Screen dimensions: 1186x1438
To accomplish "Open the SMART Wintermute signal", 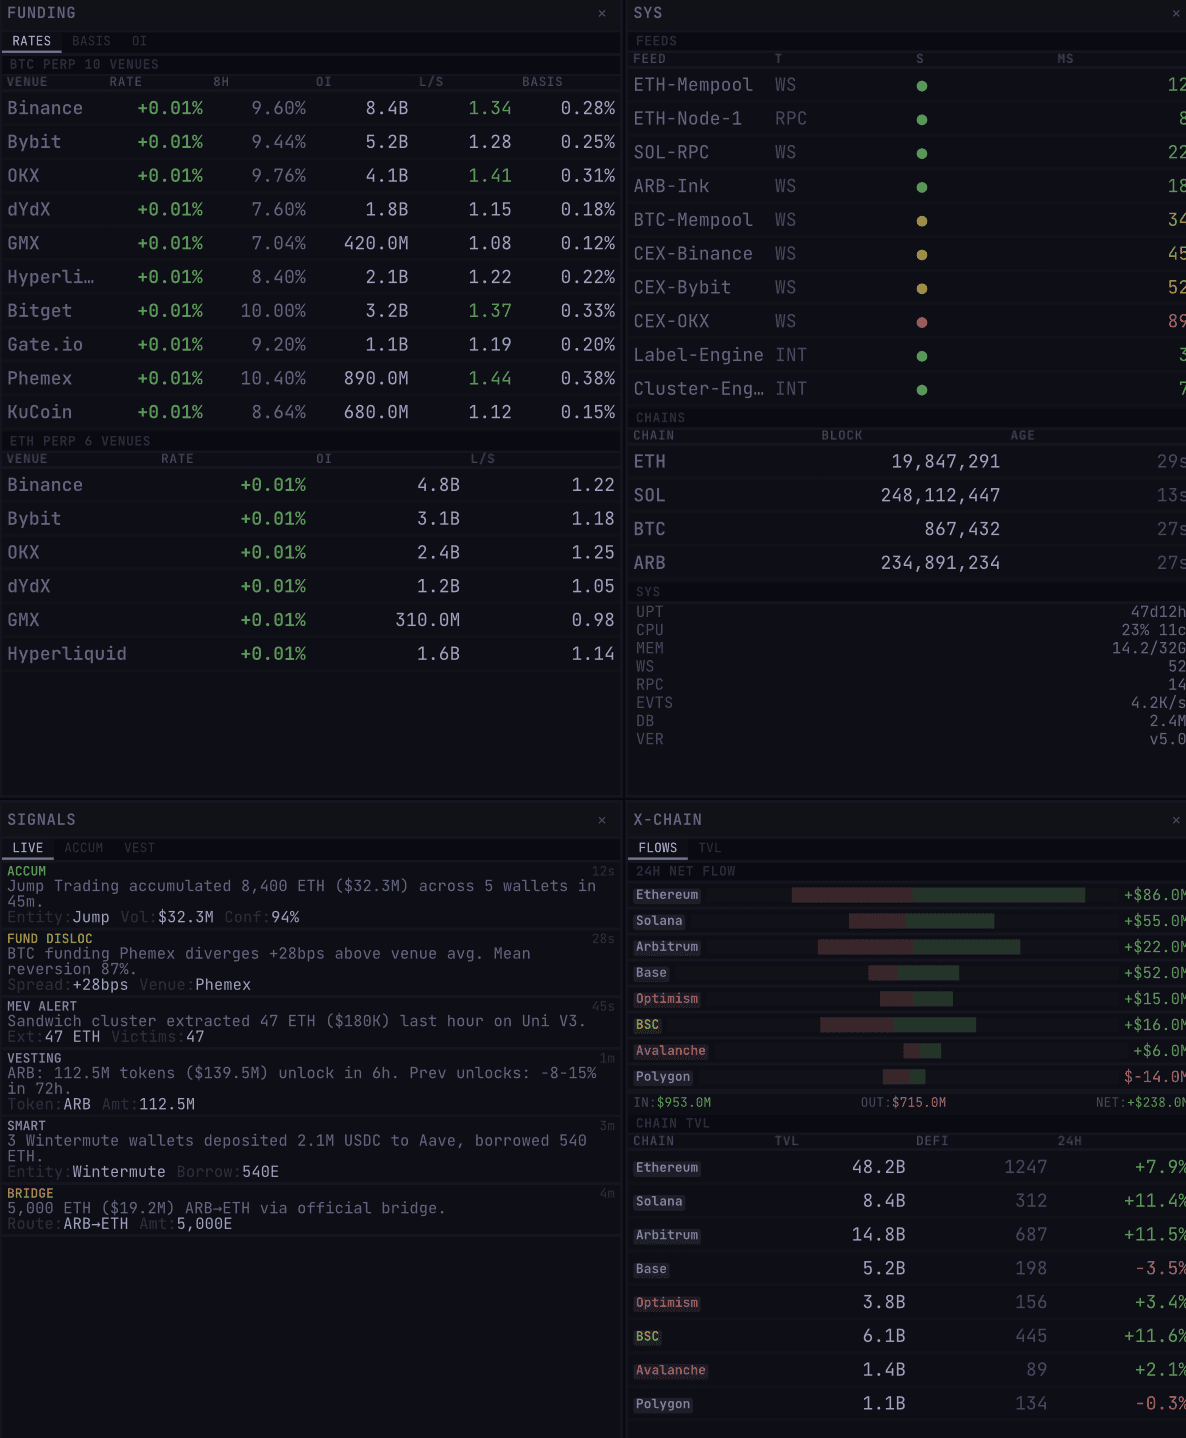I will tap(311, 1149).
